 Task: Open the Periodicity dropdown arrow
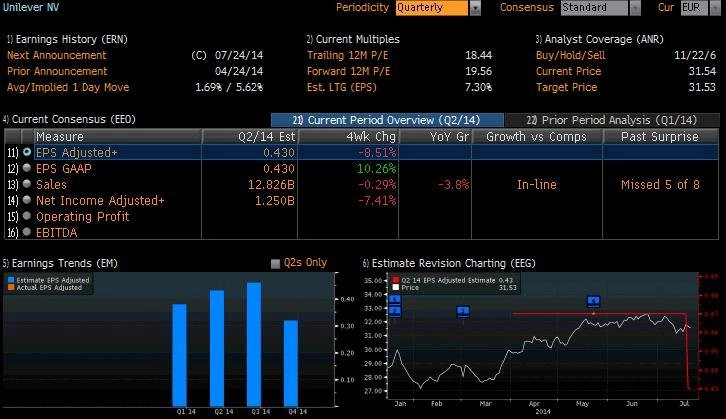coord(476,8)
